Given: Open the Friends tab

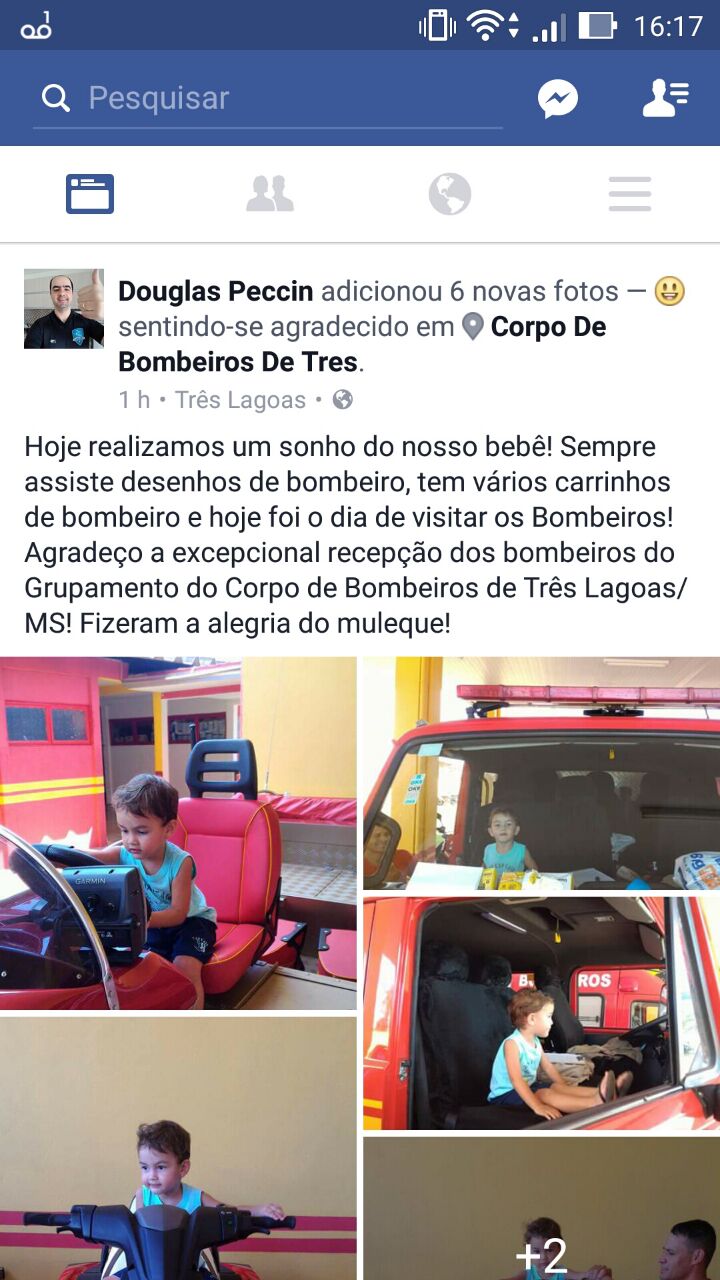Looking at the screenshot, I should [270, 194].
